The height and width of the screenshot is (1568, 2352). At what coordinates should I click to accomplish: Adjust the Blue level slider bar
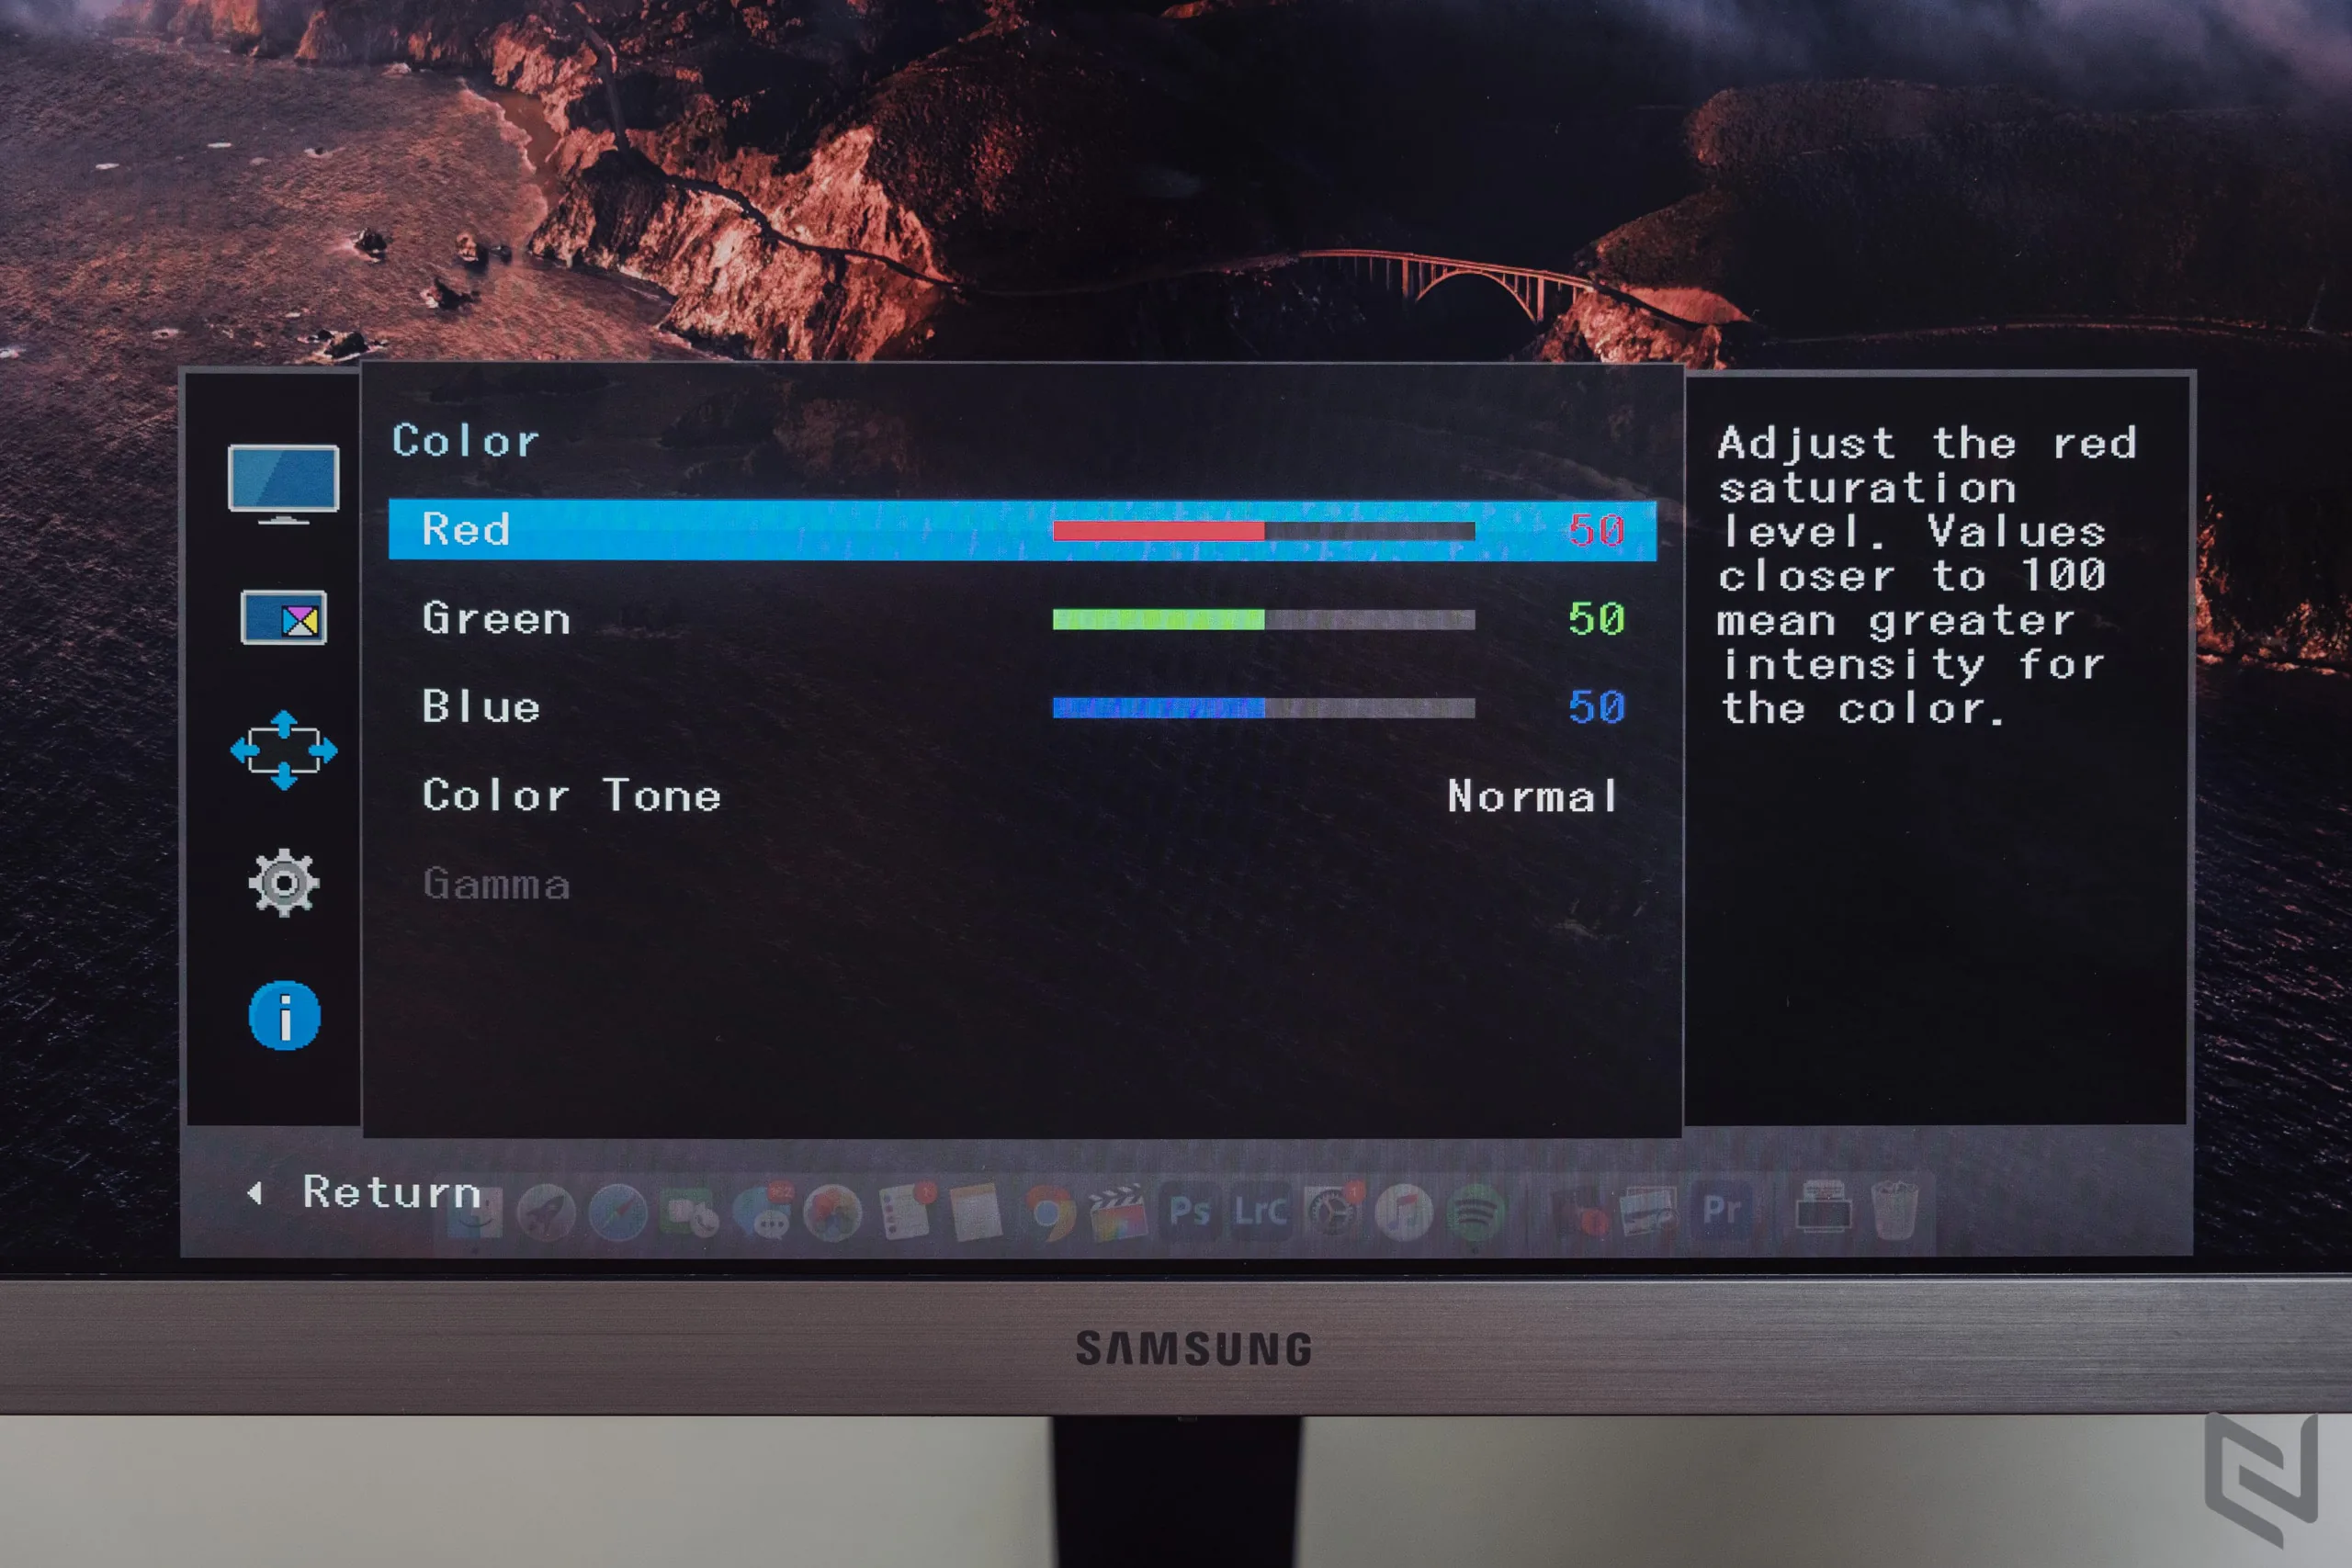(x=1264, y=708)
